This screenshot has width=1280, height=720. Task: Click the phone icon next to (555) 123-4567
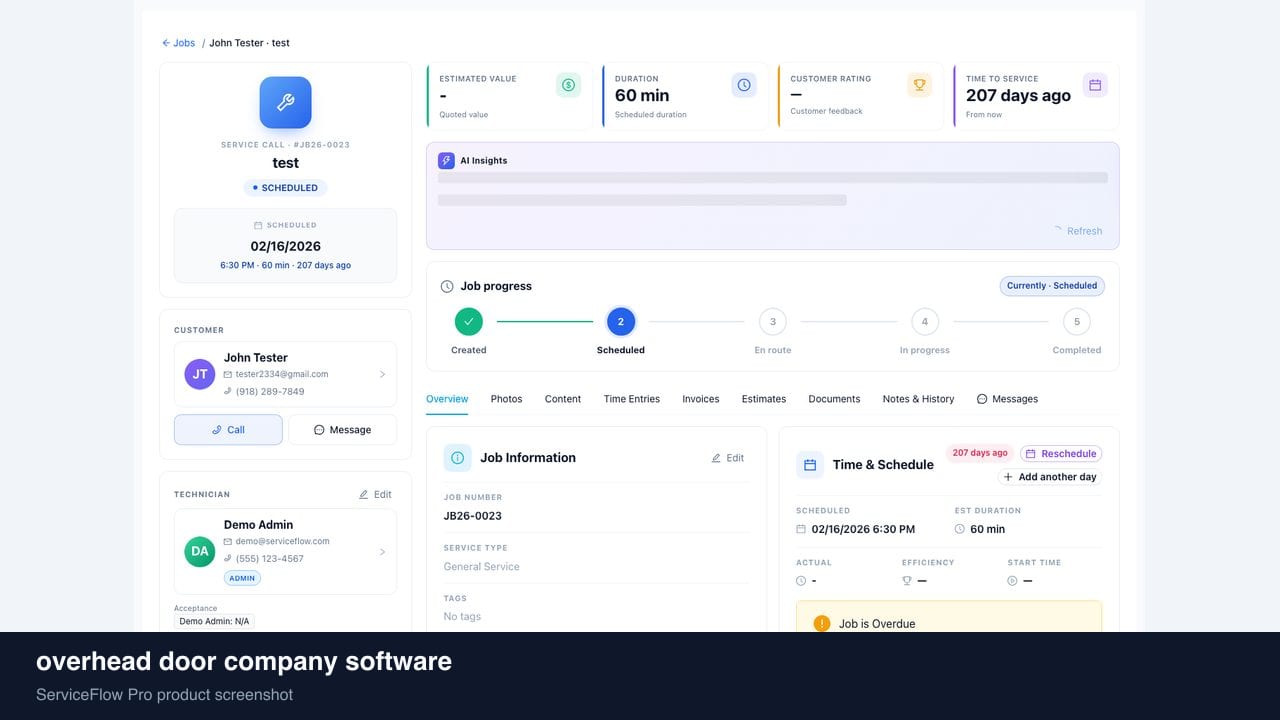tap(228, 558)
